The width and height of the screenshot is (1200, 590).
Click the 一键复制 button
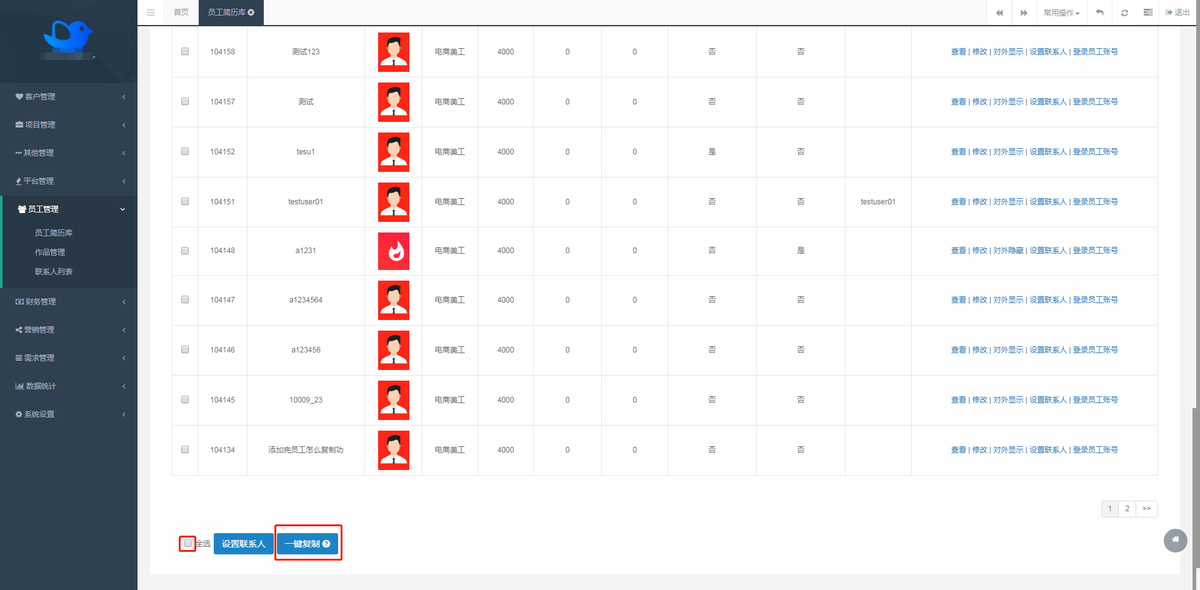[x=307, y=544]
